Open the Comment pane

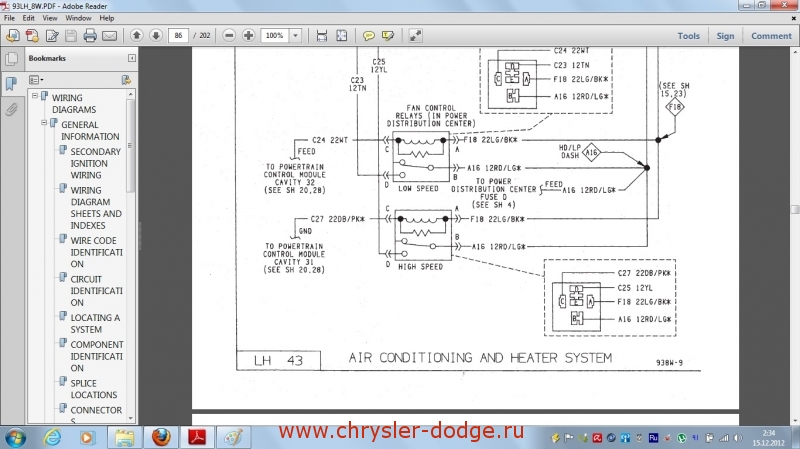(x=771, y=36)
